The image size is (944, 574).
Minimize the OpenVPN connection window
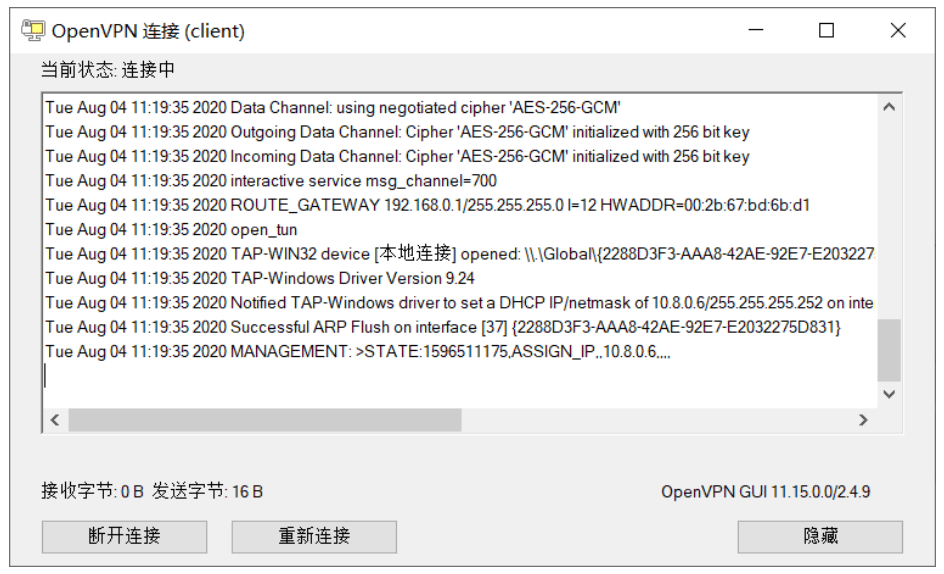tap(756, 30)
